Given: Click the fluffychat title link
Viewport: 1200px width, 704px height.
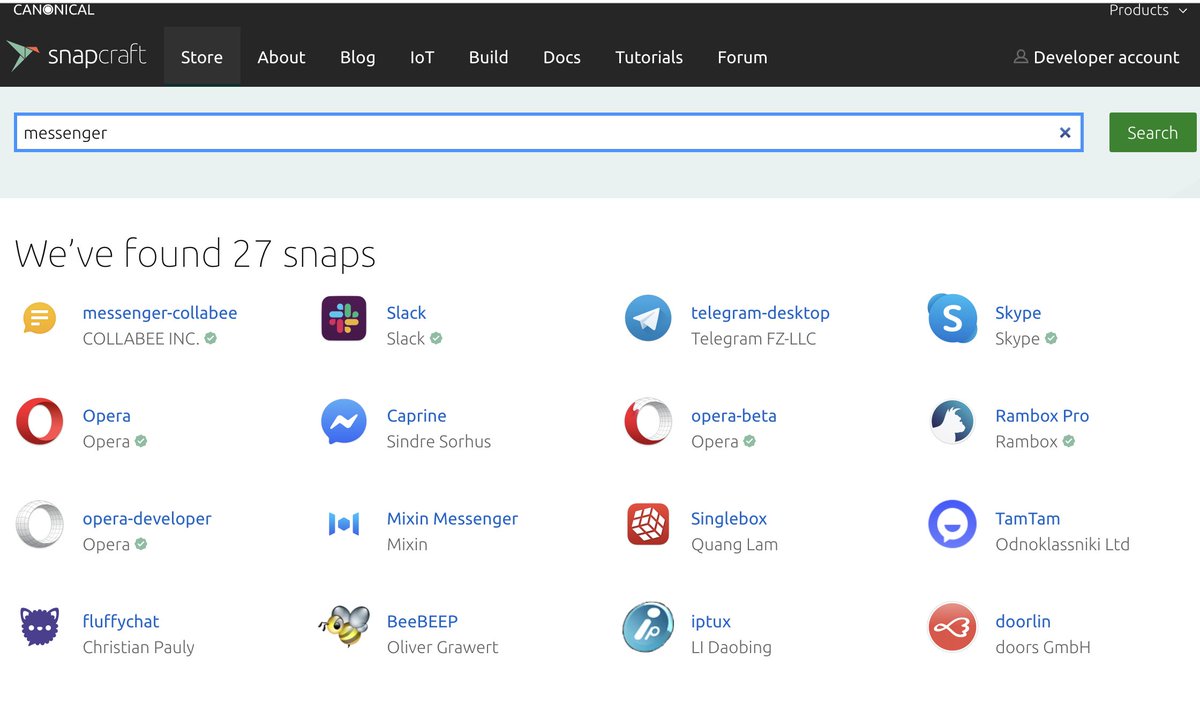Looking at the screenshot, I should 121,622.
